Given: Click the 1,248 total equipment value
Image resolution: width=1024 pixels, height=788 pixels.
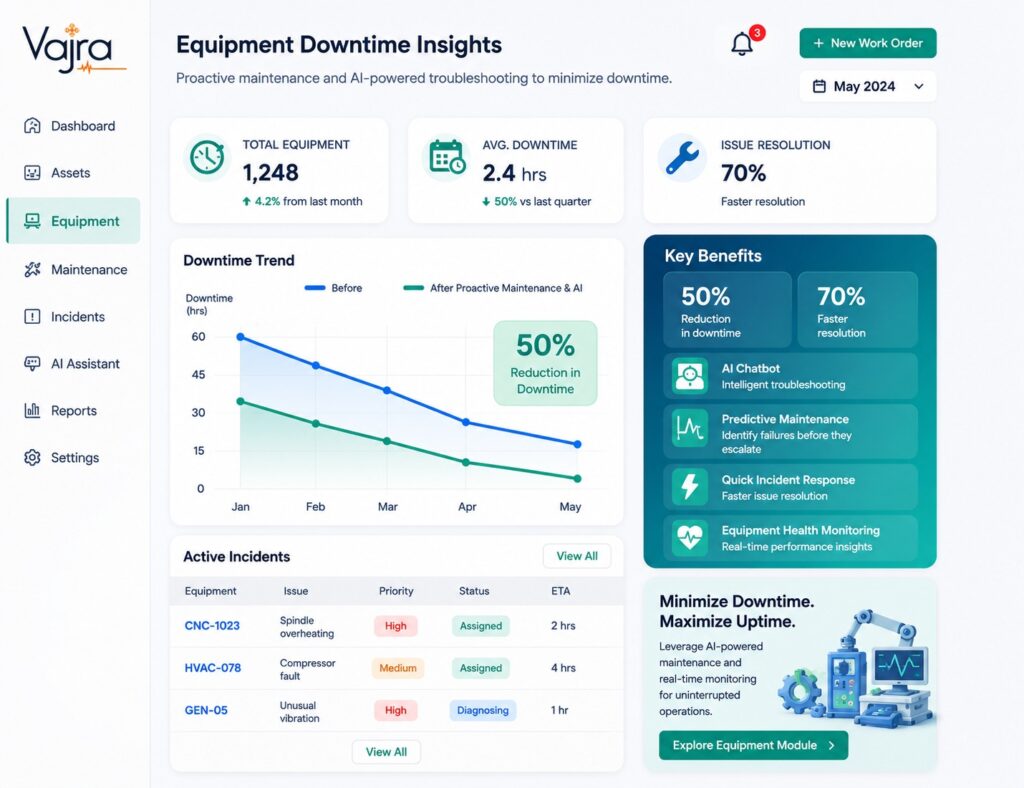Looking at the screenshot, I should 270,172.
